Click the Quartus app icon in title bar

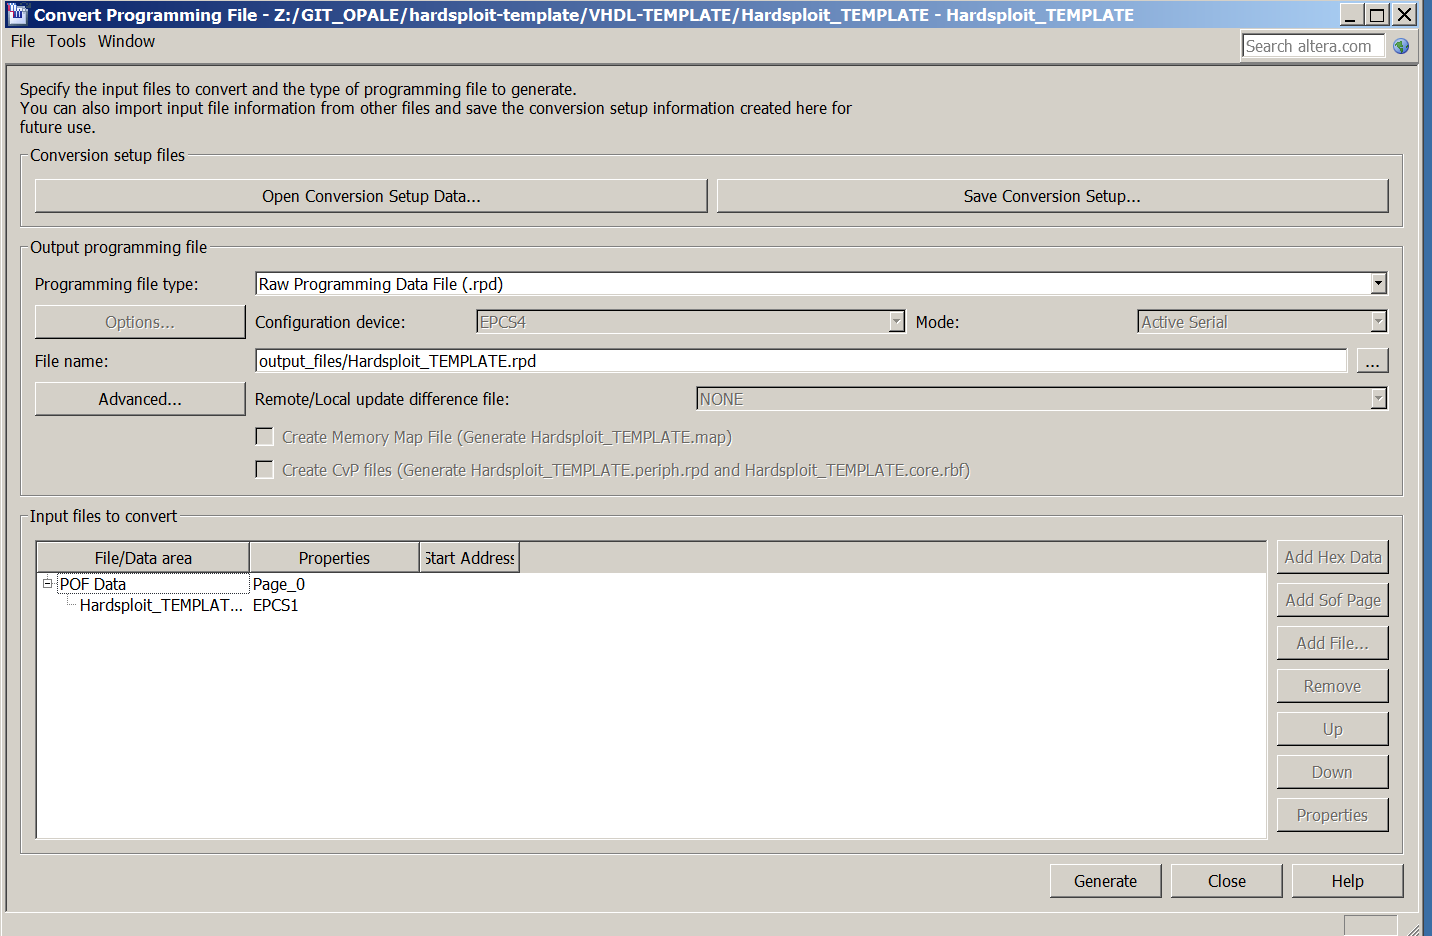17,14
